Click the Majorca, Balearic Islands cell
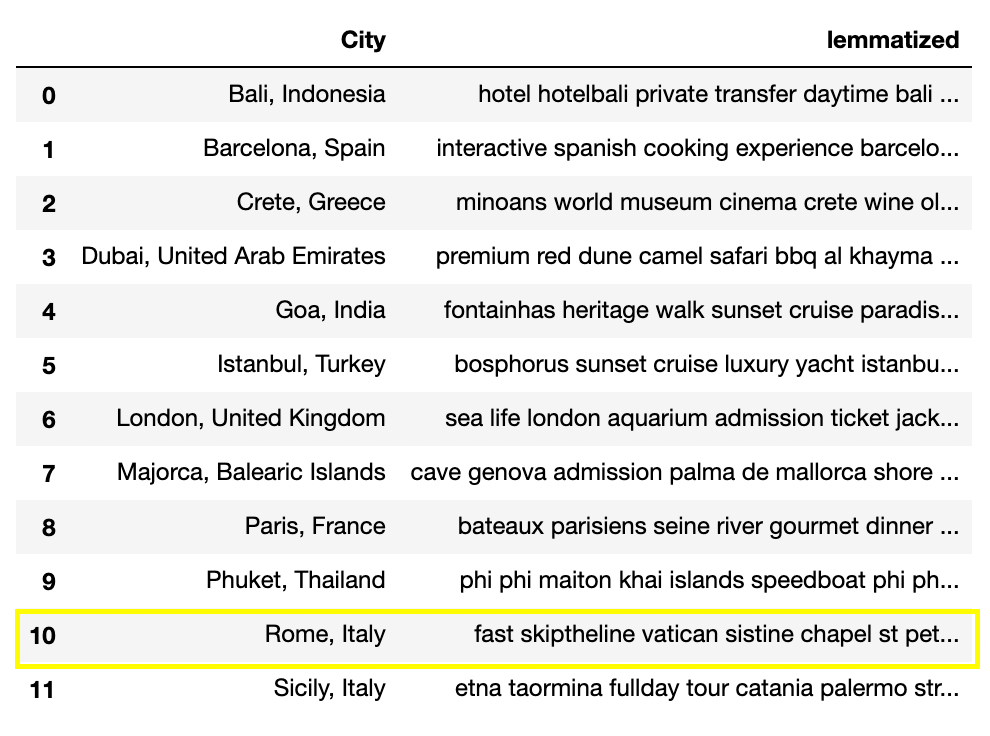This screenshot has width=990, height=736. coord(250,472)
